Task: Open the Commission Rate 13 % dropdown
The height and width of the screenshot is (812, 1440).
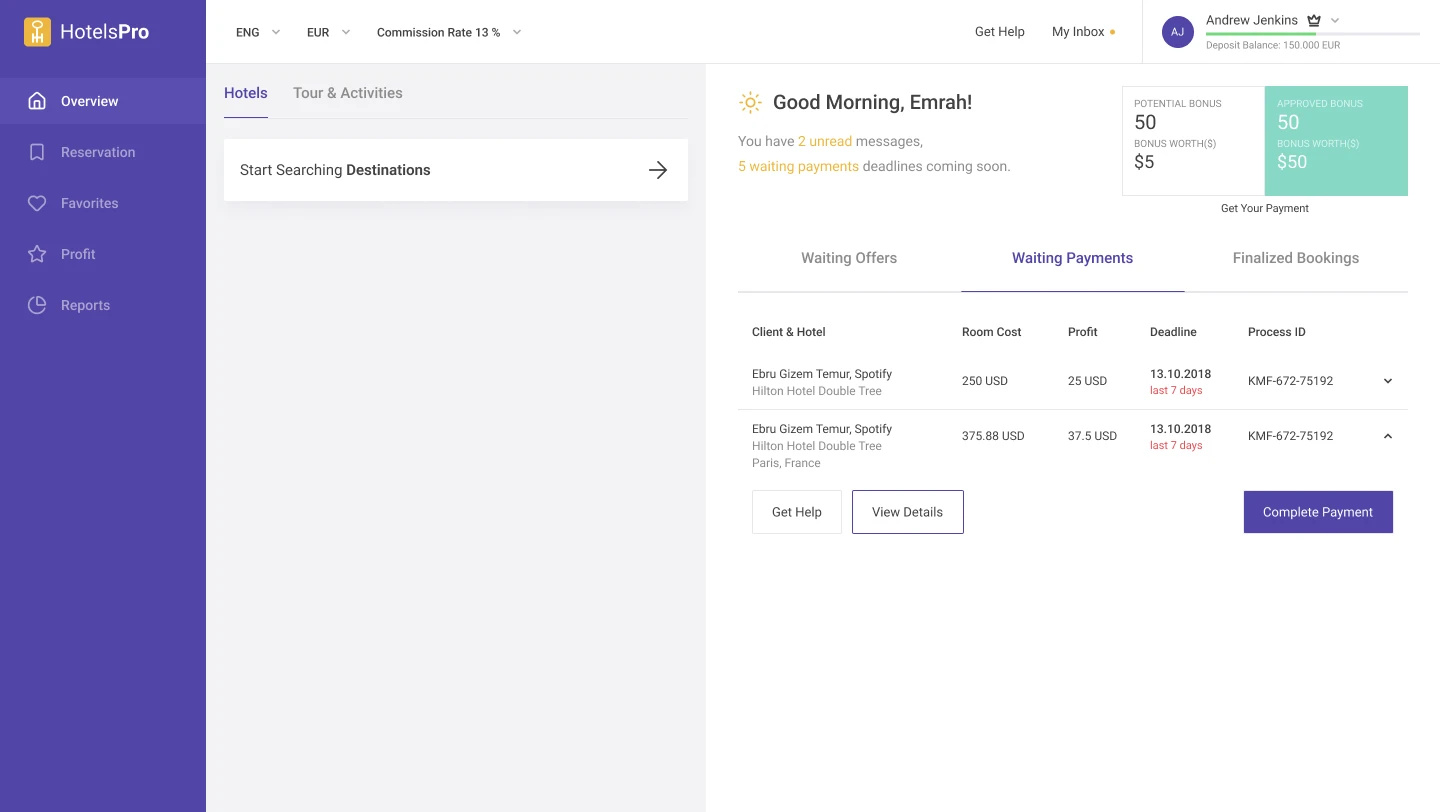Action: pyautogui.click(x=449, y=32)
